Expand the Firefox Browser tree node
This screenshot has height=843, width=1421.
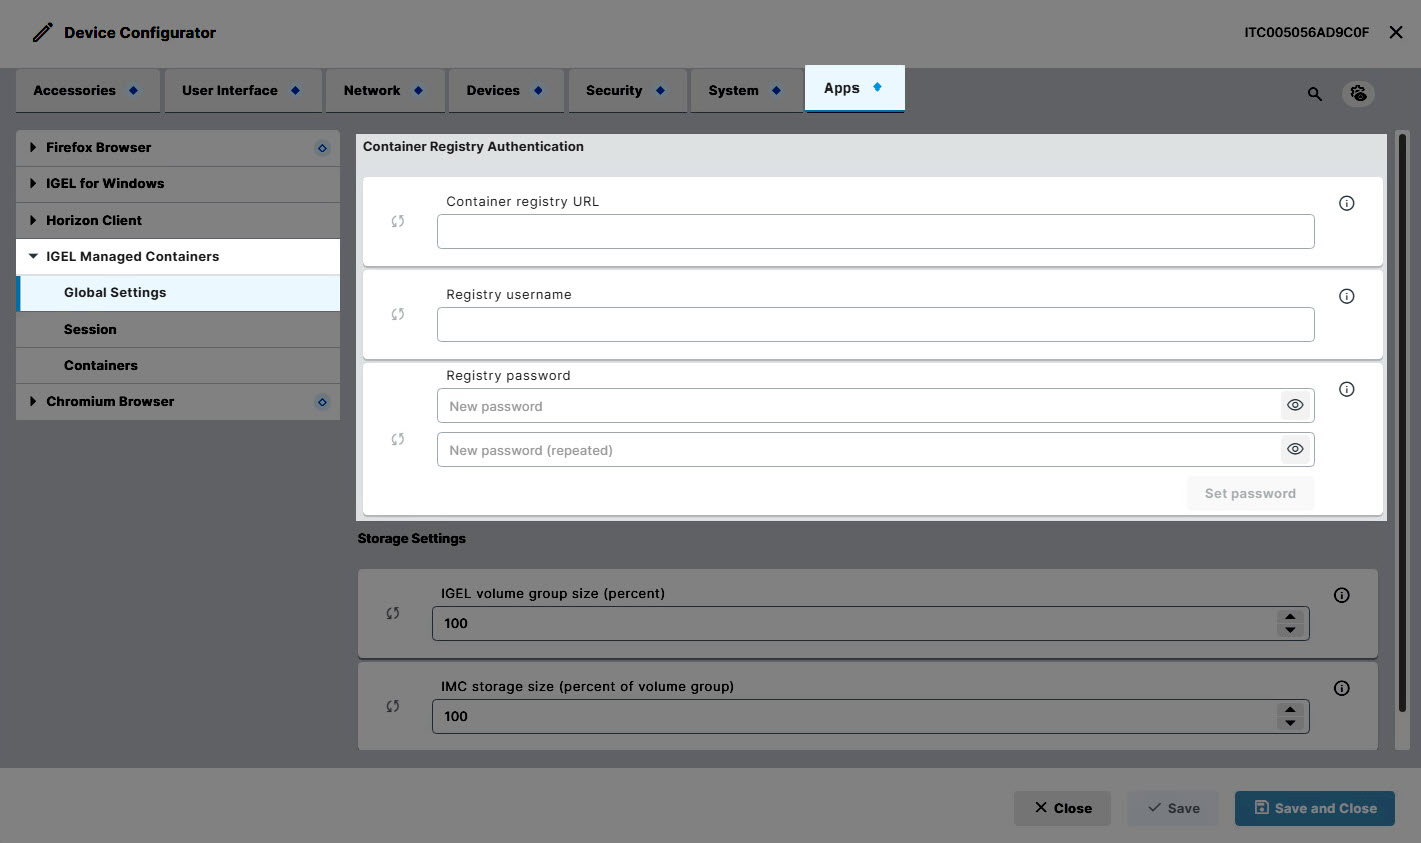pos(33,147)
